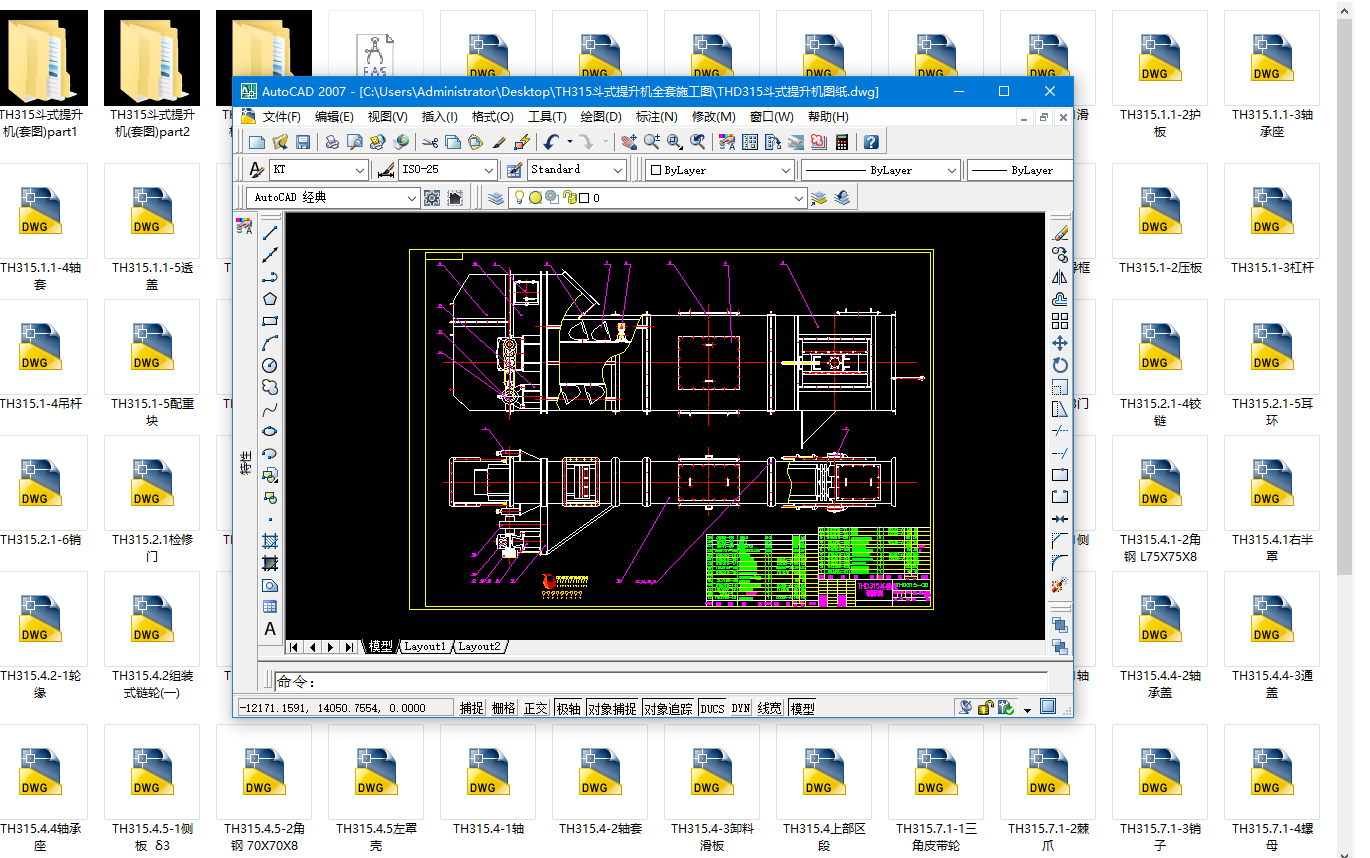Open the 格式(O) menu
1370x858 pixels.
(x=493, y=117)
